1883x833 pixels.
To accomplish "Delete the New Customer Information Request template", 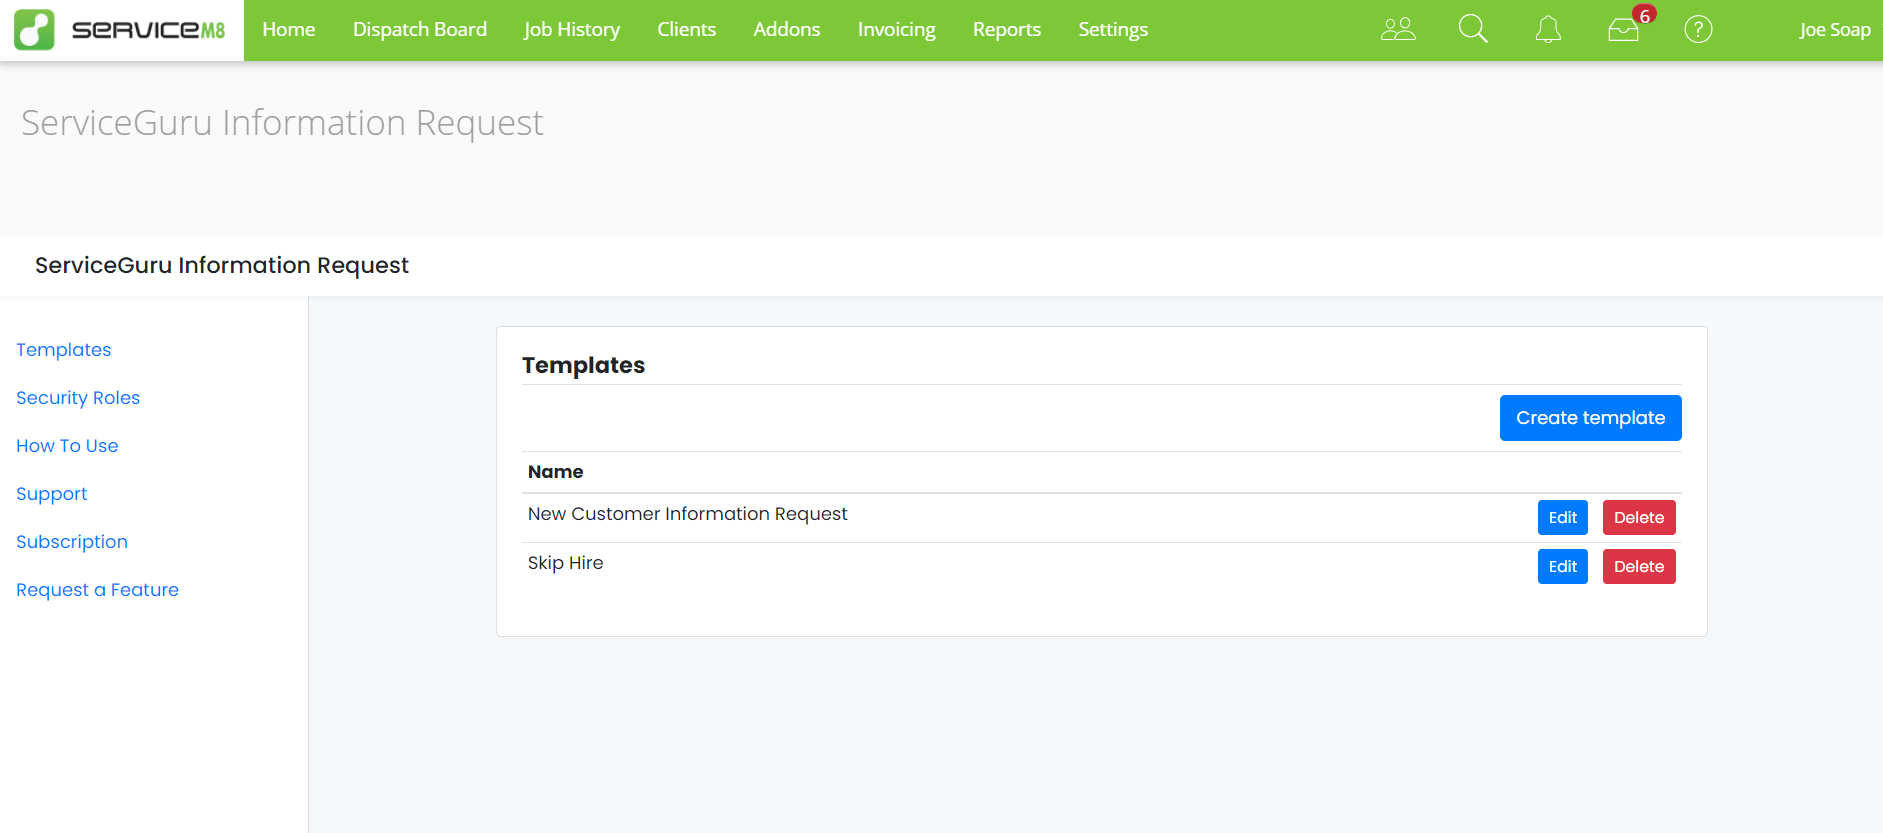I will coord(1639,518).
